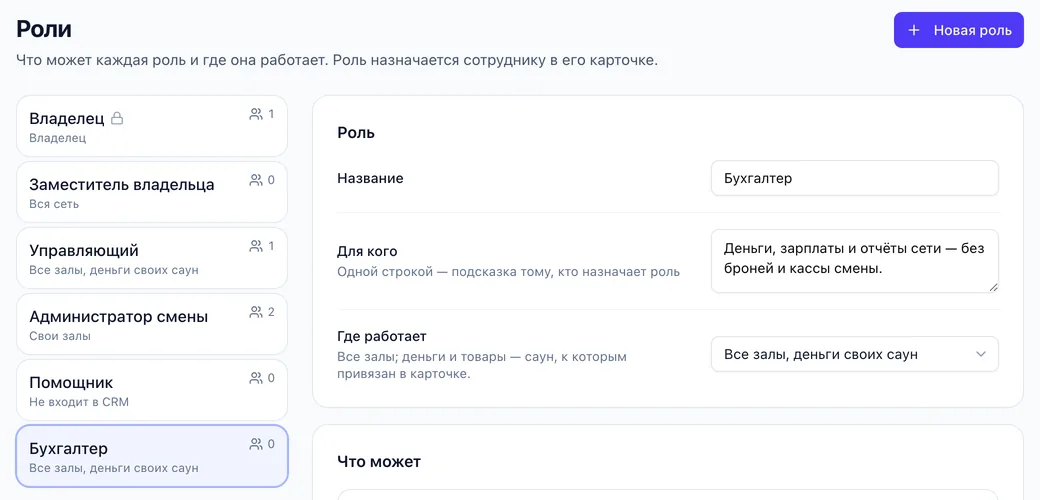
Task: Select the Заместитель владельца role card
Action: pyautogui.click(x=152, y=192)
